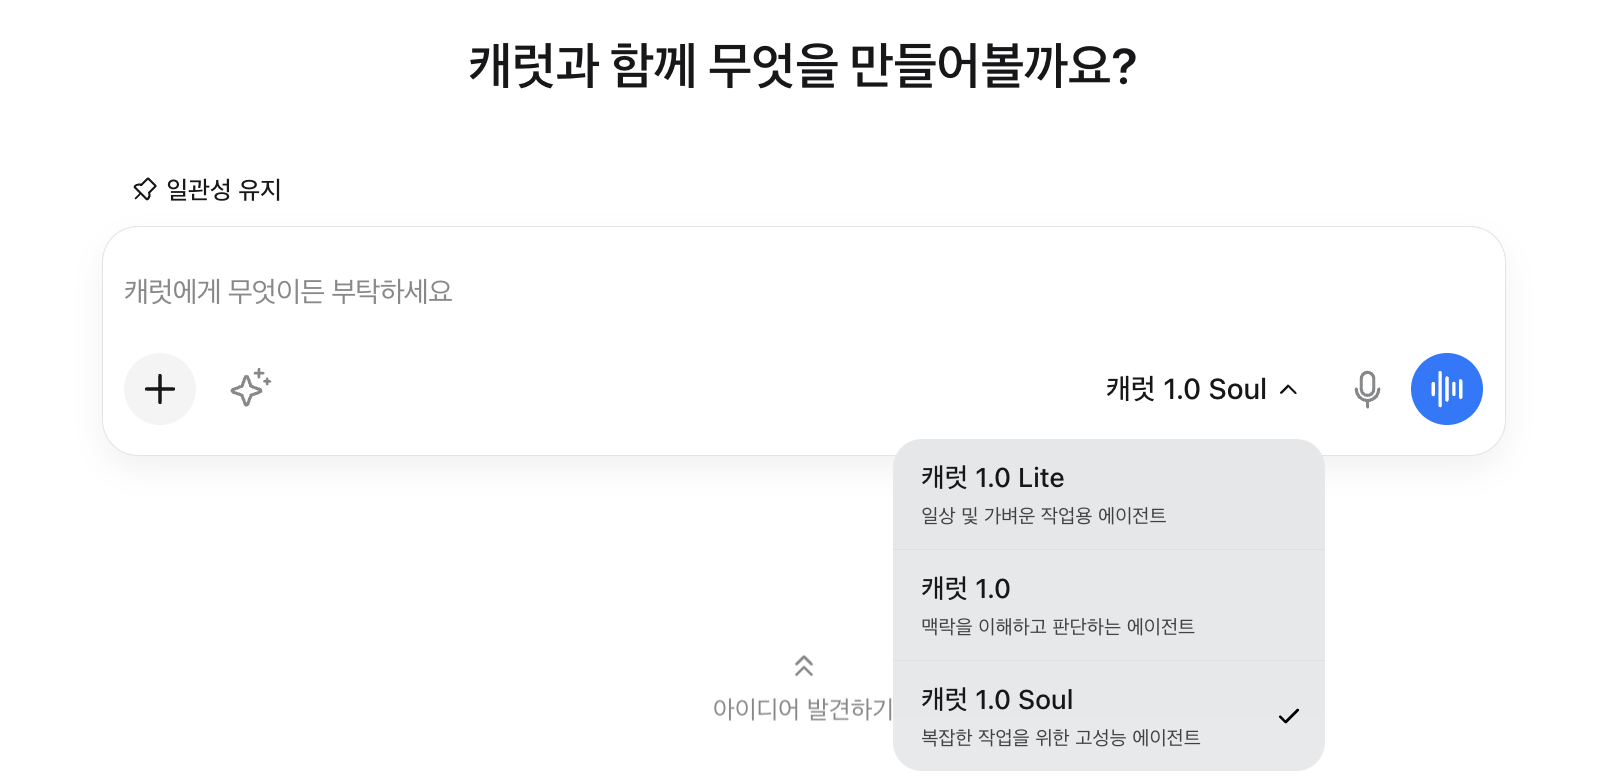
Task: Click the upward chevrons above 아이디어 발견하기
Action: click(803, 667)
